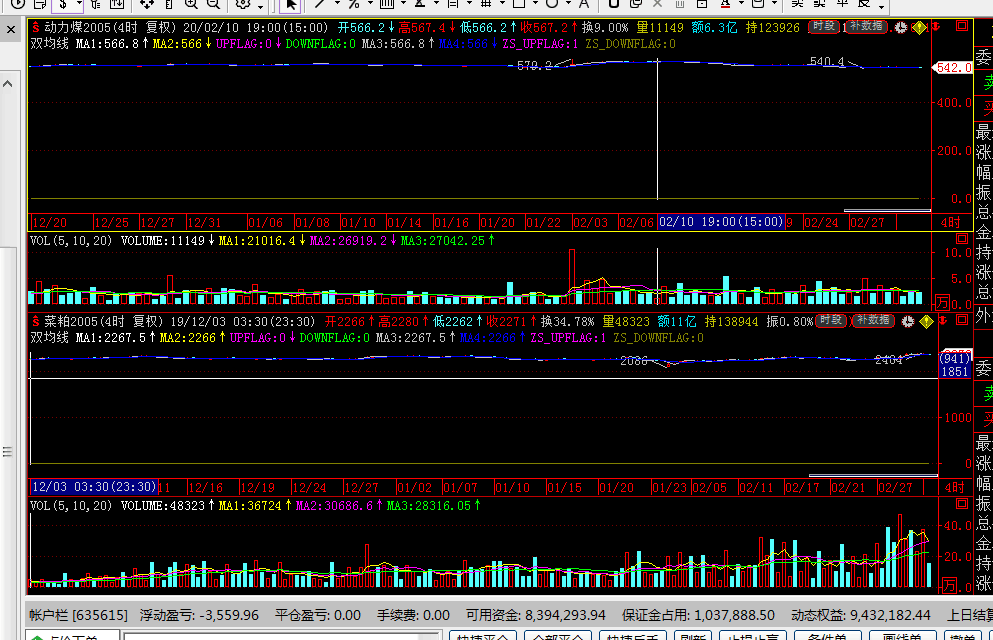Click the 时段 button on 菜粕 chart

(x=830, y=320)
